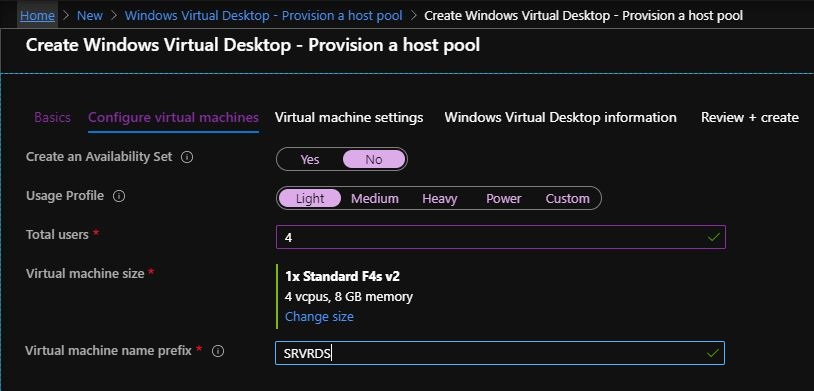This screenshot has height=391, width=814.
Task: Click the name prefix validation checkmark
Action: coord(713,353)
